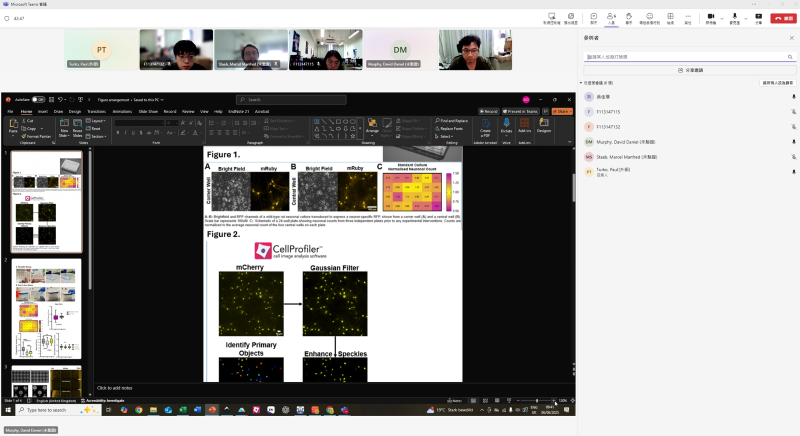Raise hand in the meeting
800x436 pixels.
(x=629, y=17)
